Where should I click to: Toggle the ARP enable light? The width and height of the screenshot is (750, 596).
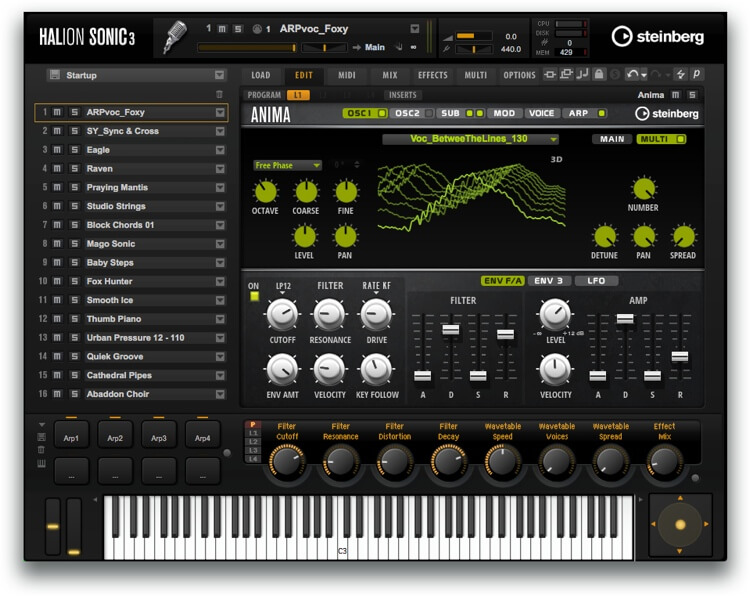click(602, 113)
